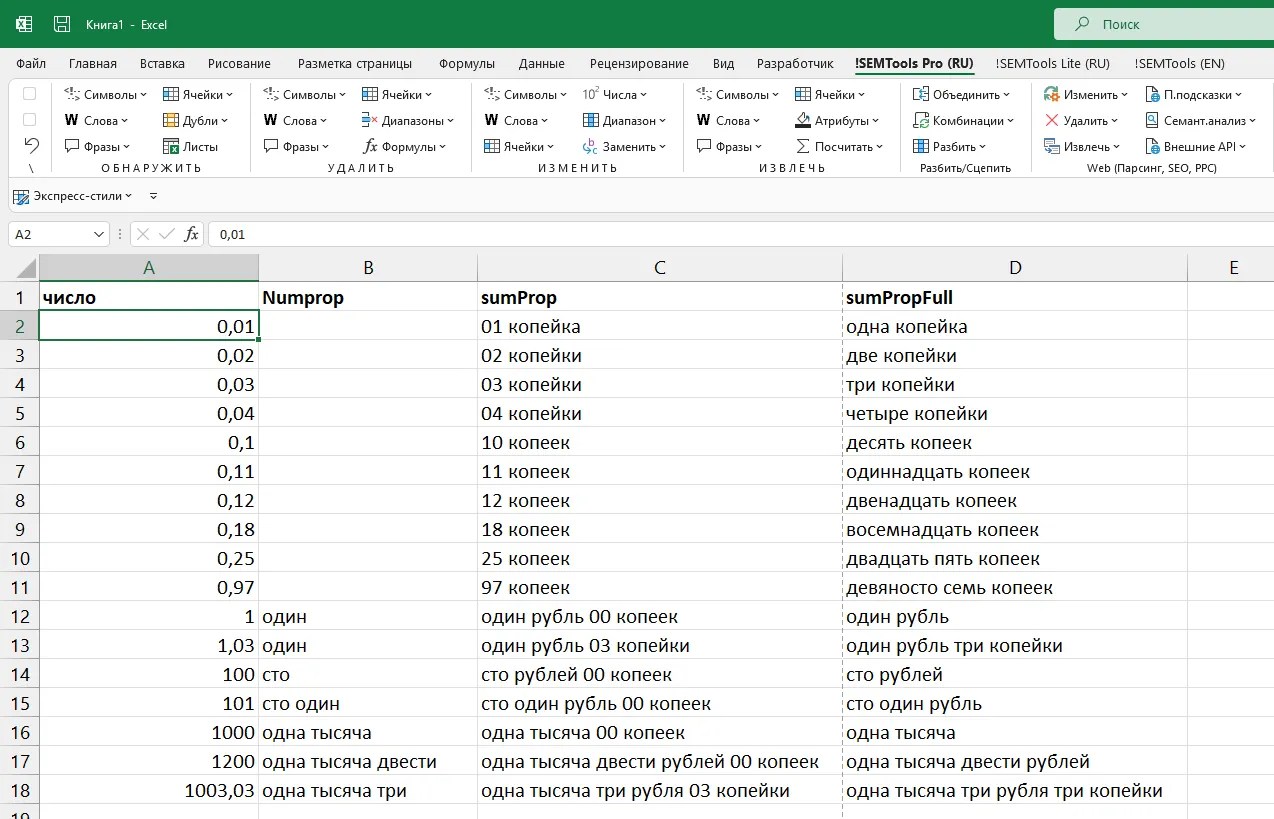Viewport: 1274px width, 819px height.
Task: Tick the first checkbox at ribbon left
Action: (x=30, y=94)
